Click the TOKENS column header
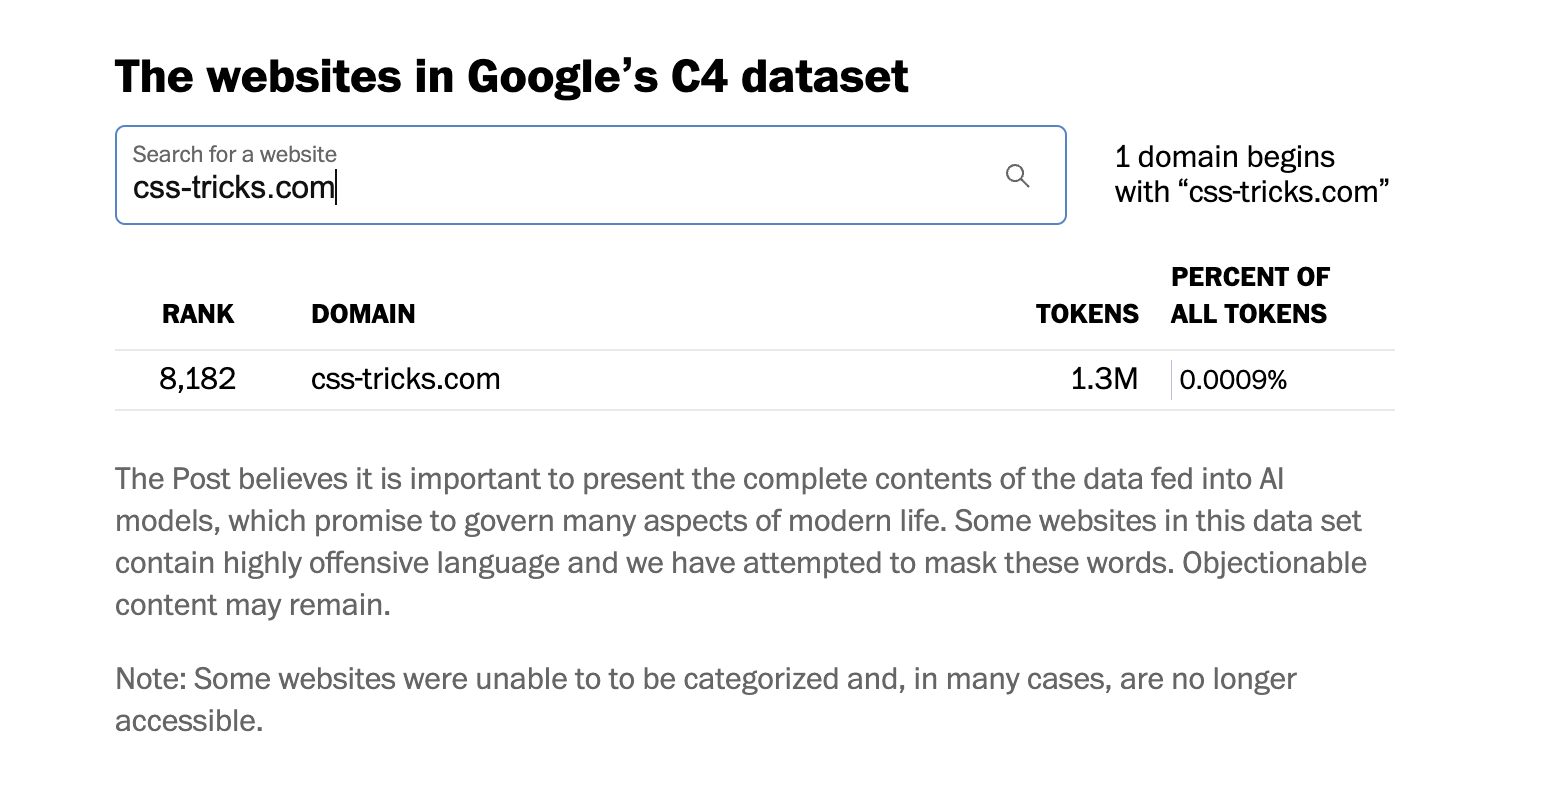Viewport: 1556px width, 796px height. (1087, 314)
